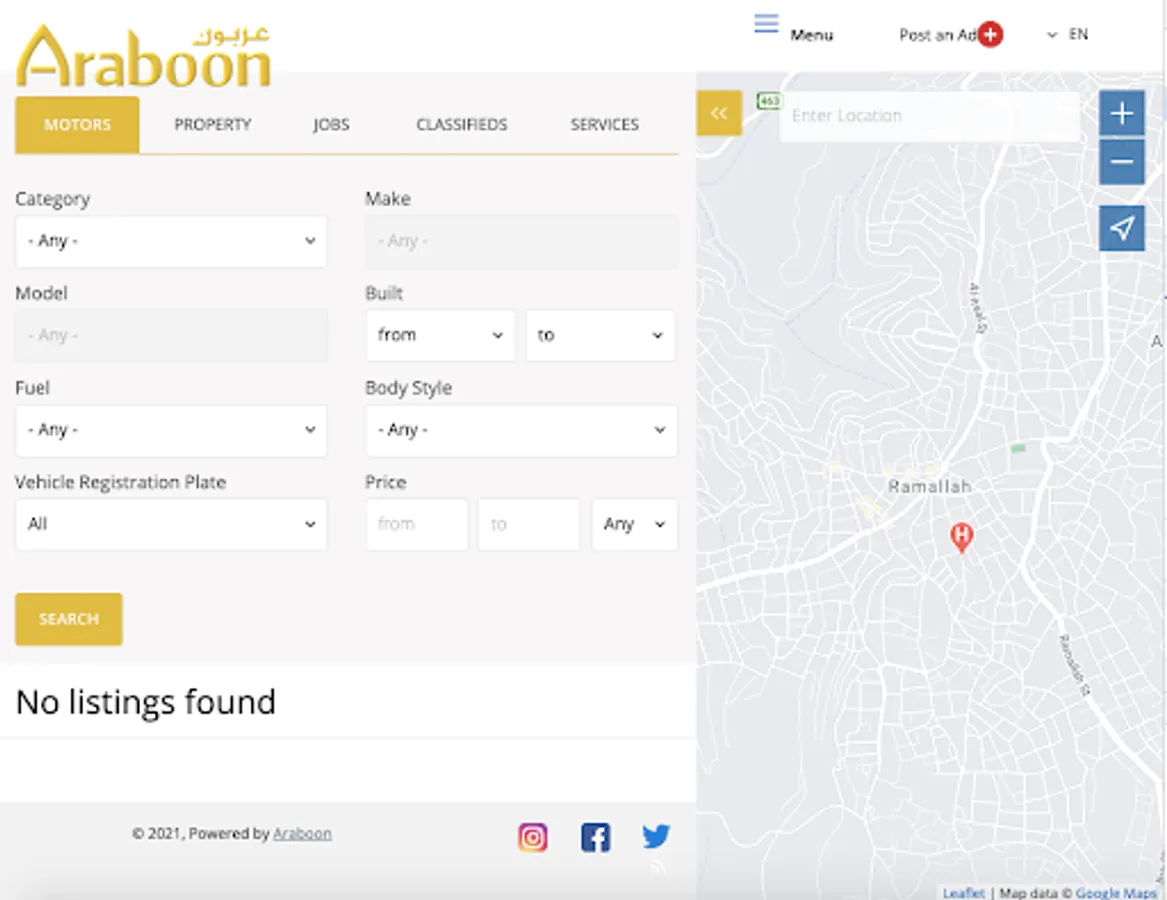Click the No listings found heading
This screenshot has width=1167, height=900.
pyautogui.click(x=146, y=702)
